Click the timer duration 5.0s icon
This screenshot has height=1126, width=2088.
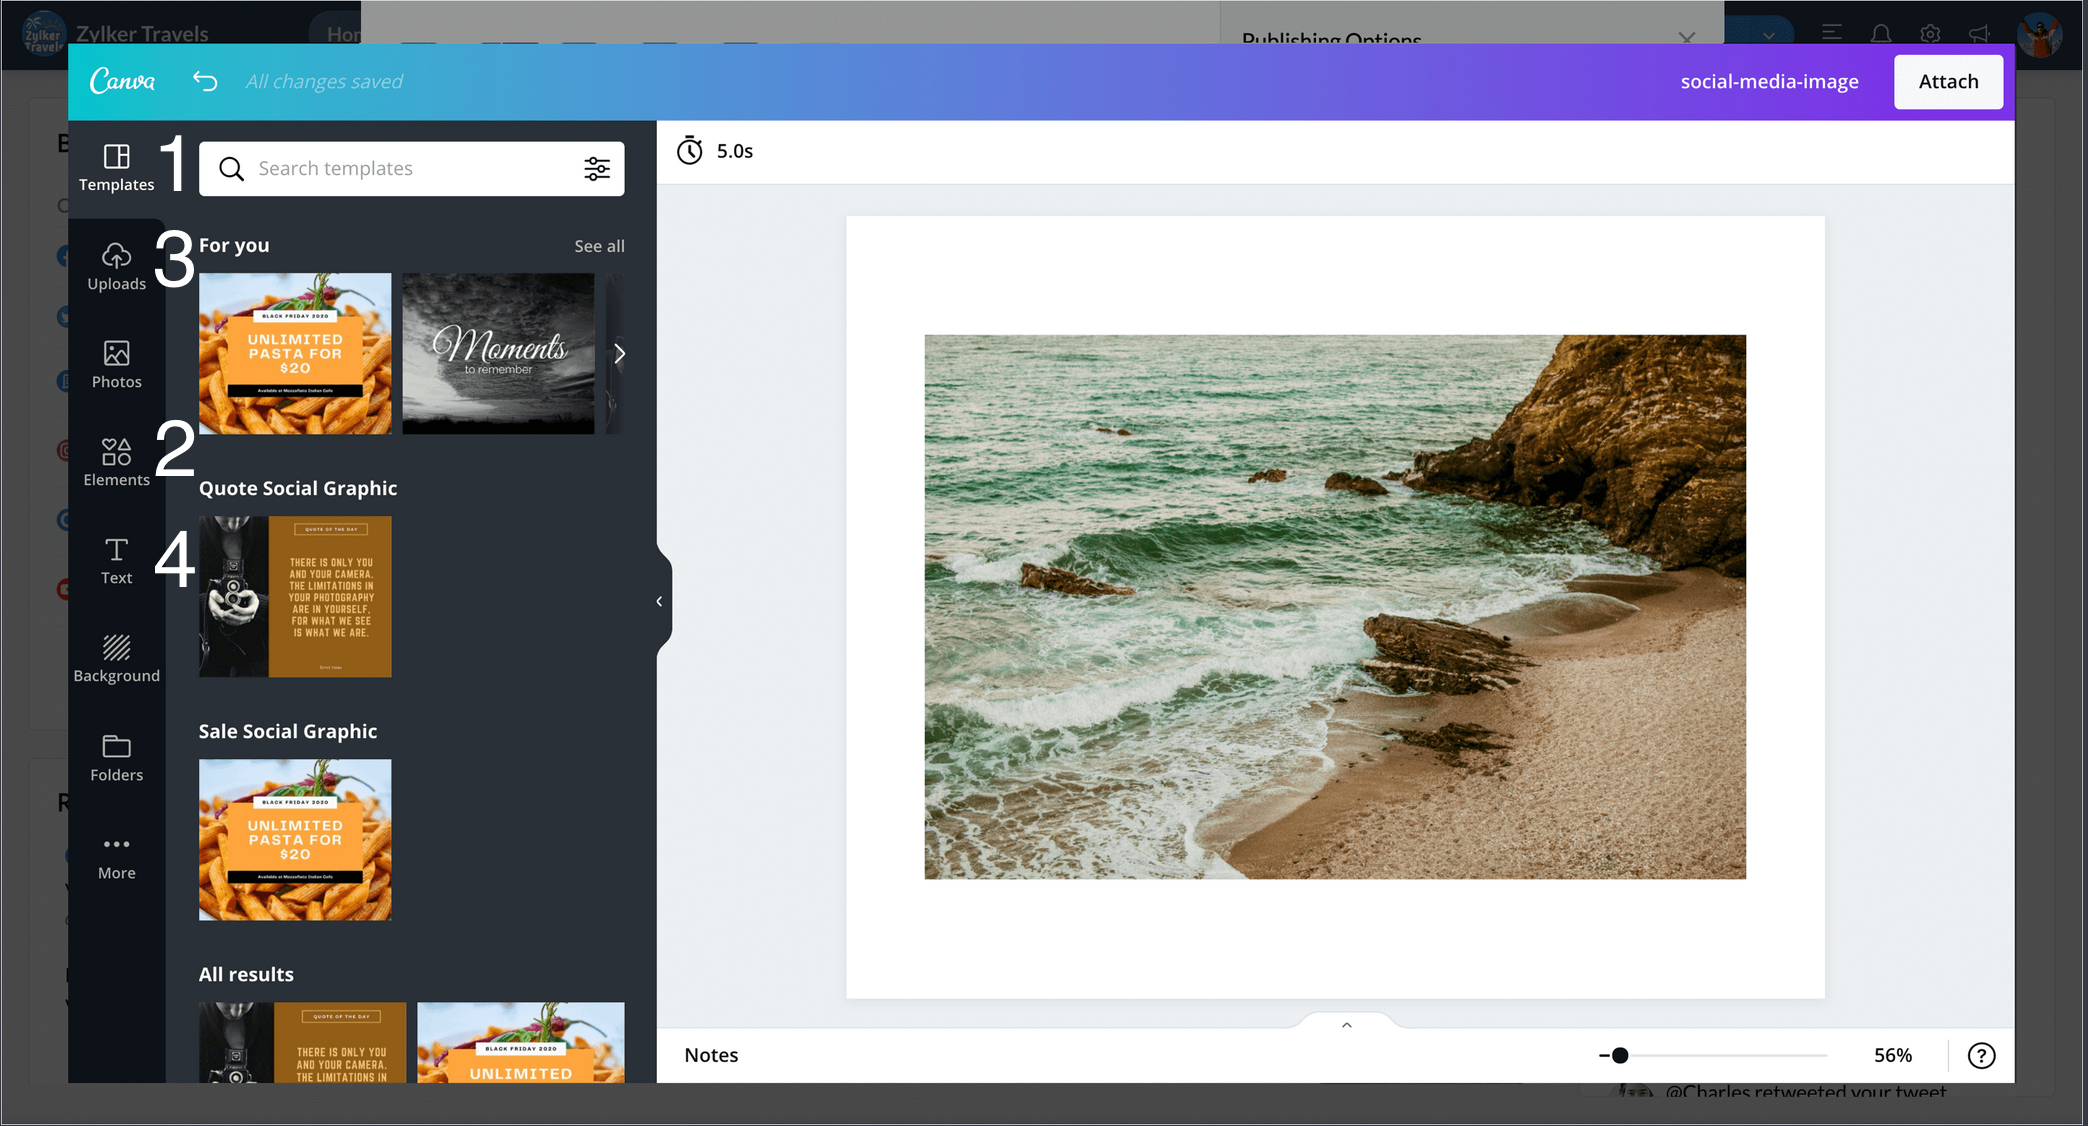[x=690, y=151]
